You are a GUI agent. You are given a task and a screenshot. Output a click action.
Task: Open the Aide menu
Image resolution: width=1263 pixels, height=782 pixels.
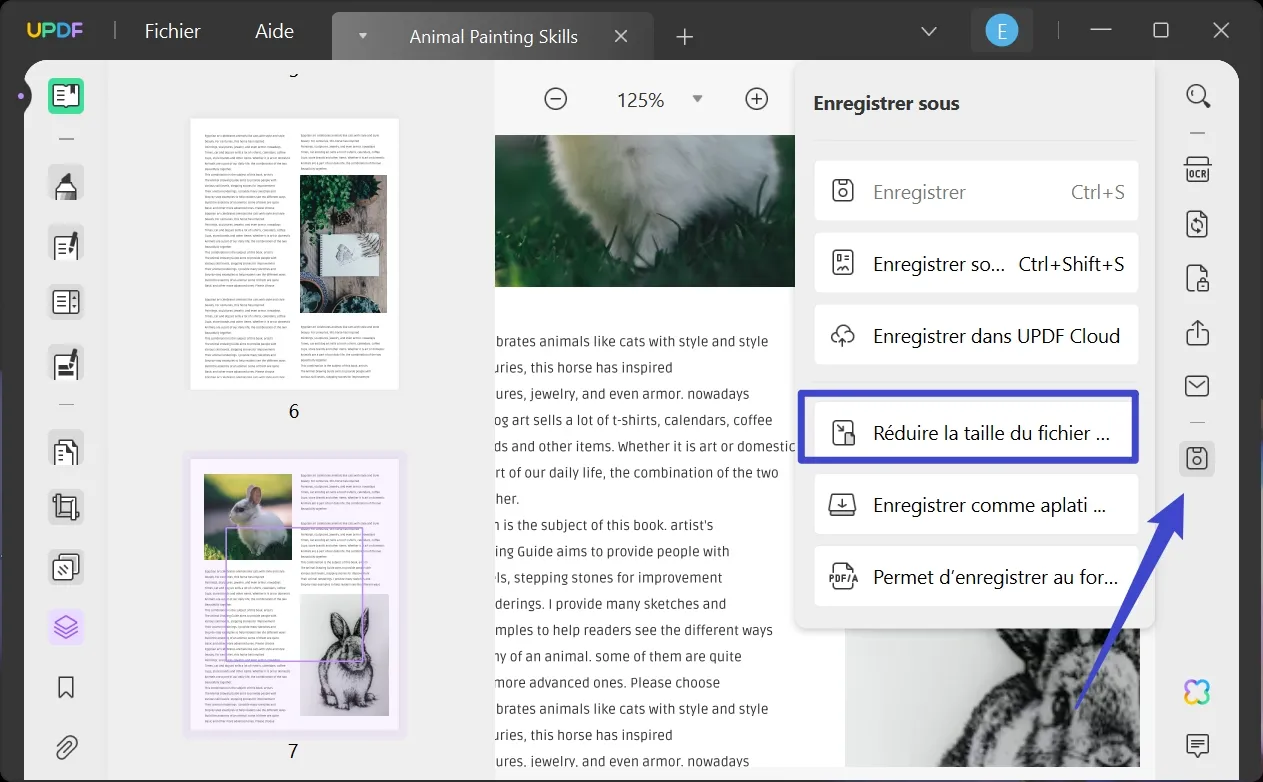click(x=274, y=31)
